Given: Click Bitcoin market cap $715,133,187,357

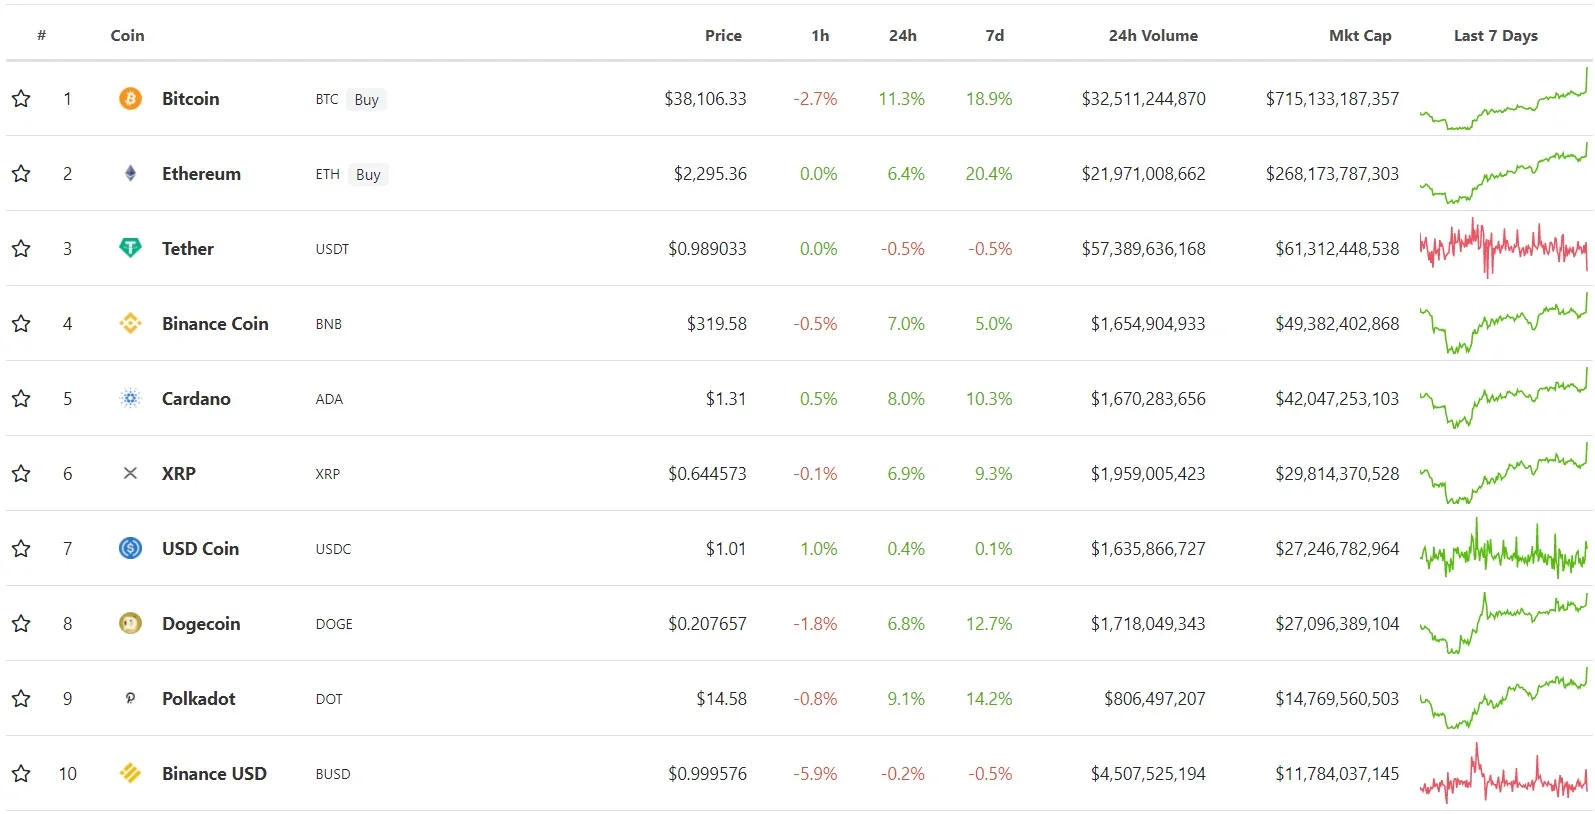Looking at the screenshot, I should point(1332,98).
